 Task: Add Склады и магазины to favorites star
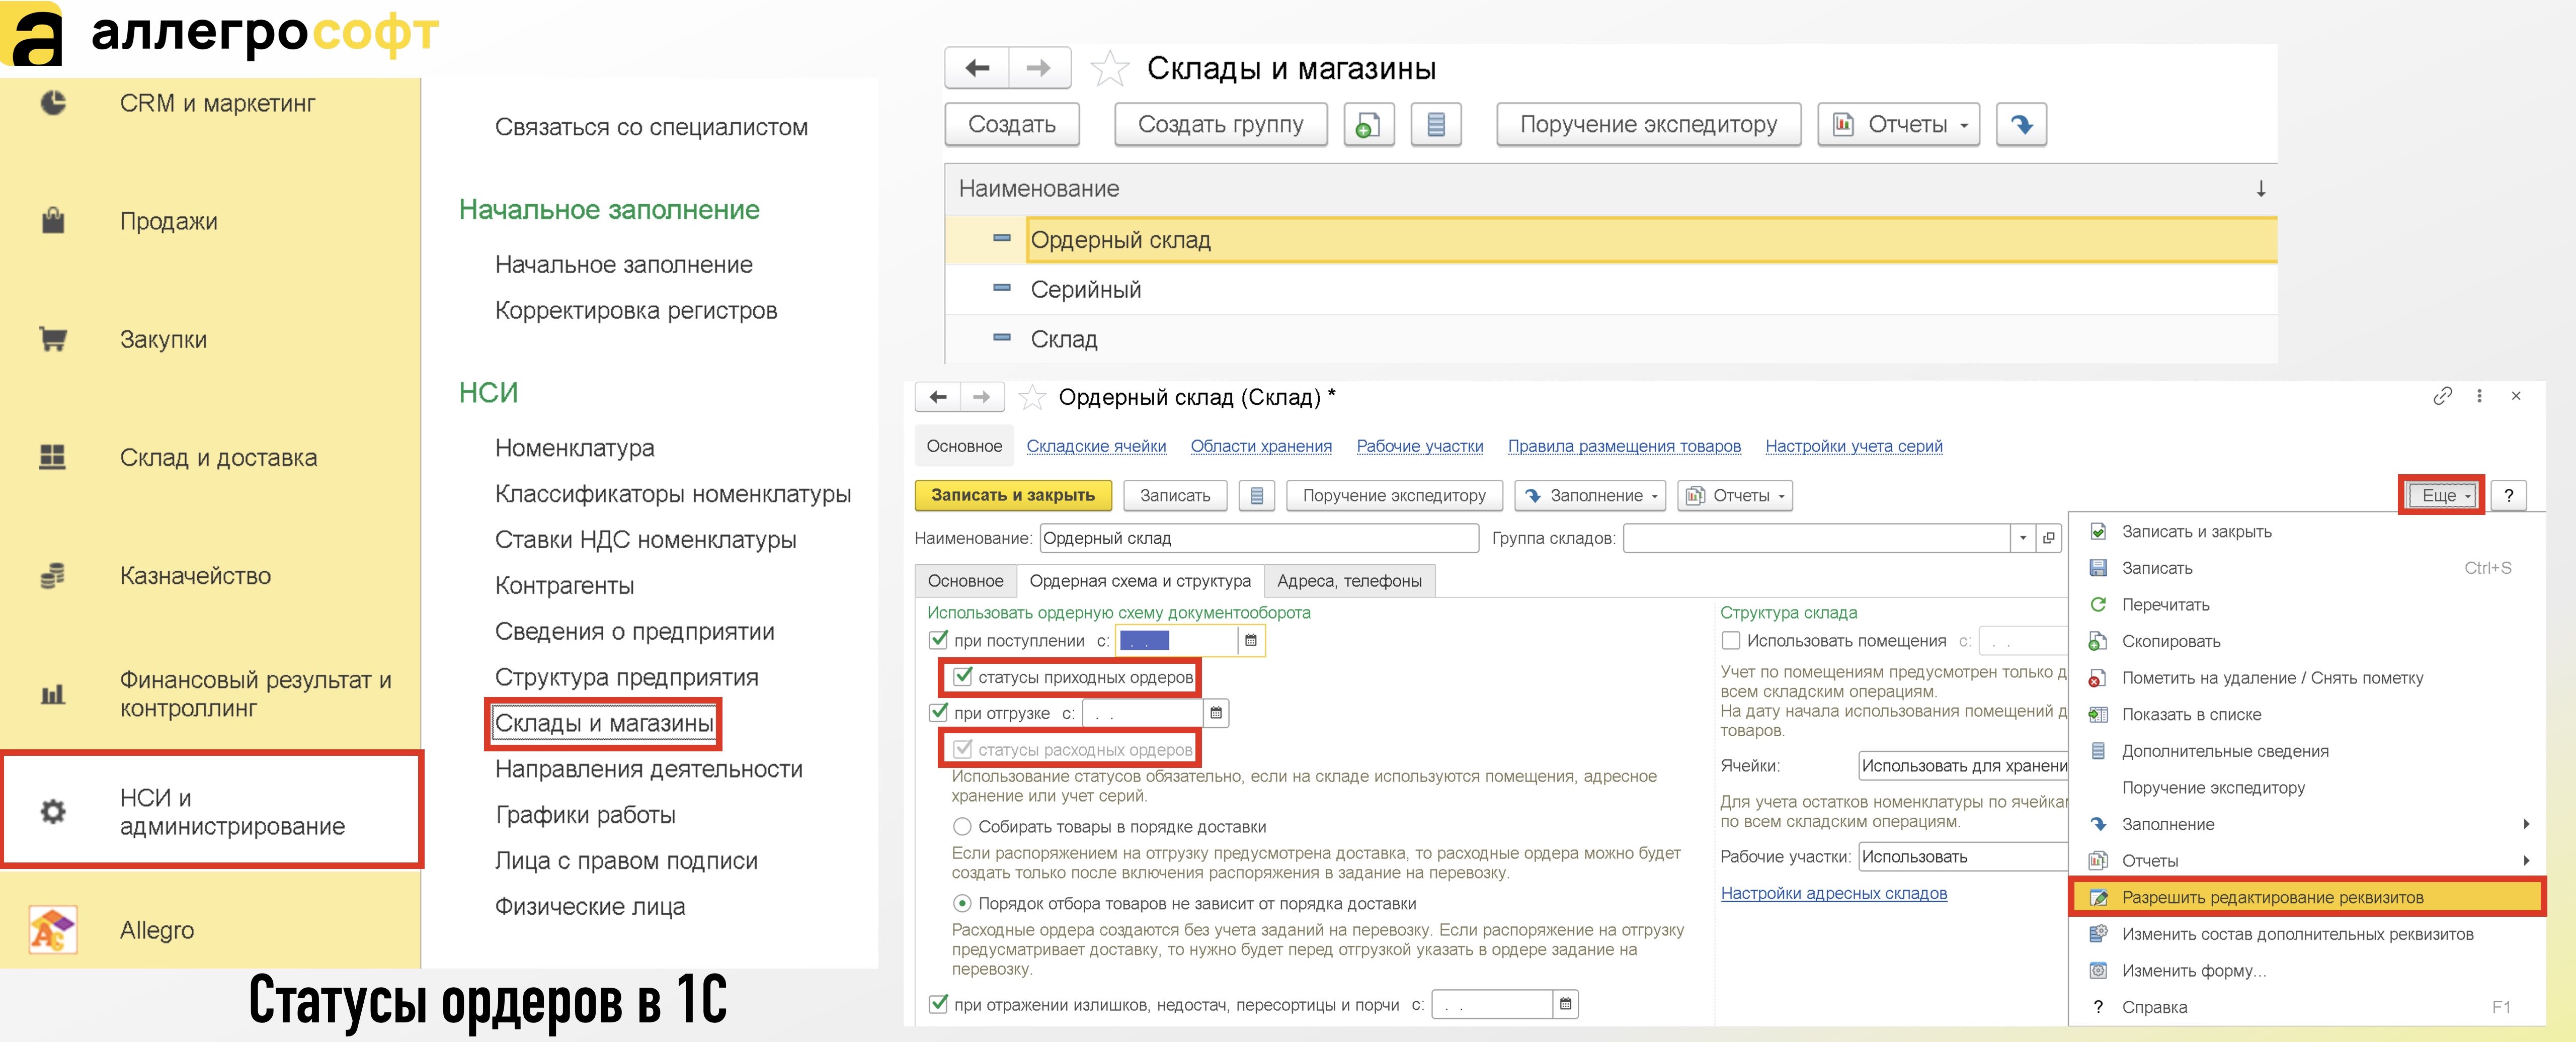(x=1109, y=68)
